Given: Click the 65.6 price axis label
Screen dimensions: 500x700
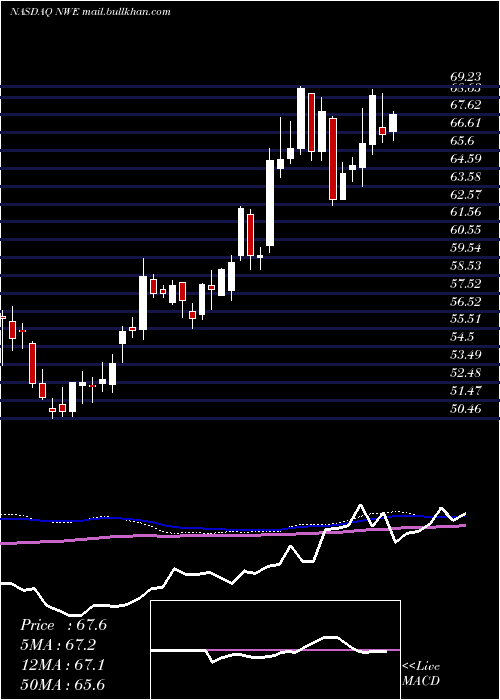Looking at the screenshot, I should pyautogui.click(x=462, y=141).
